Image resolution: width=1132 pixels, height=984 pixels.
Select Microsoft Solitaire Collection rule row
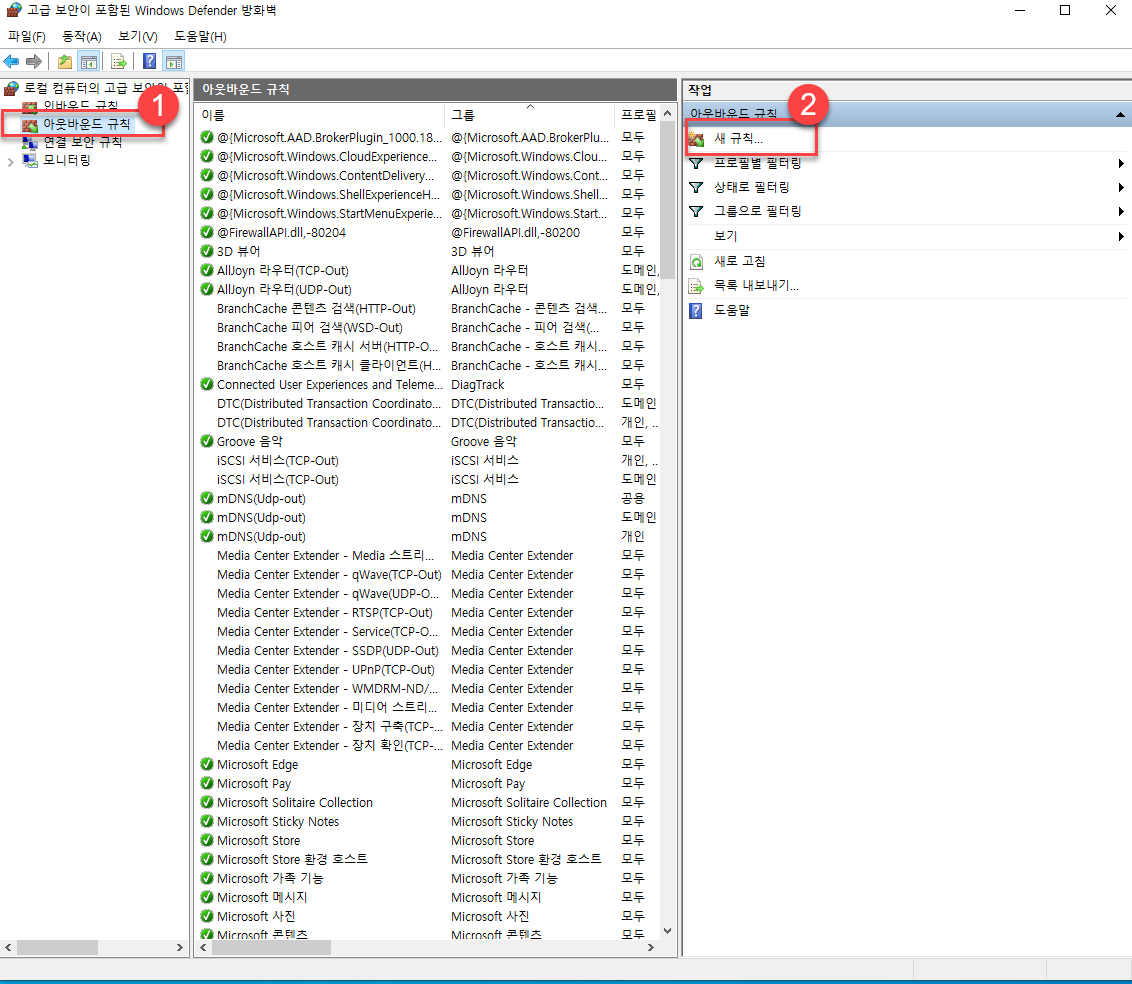click(x=295, y=802)
